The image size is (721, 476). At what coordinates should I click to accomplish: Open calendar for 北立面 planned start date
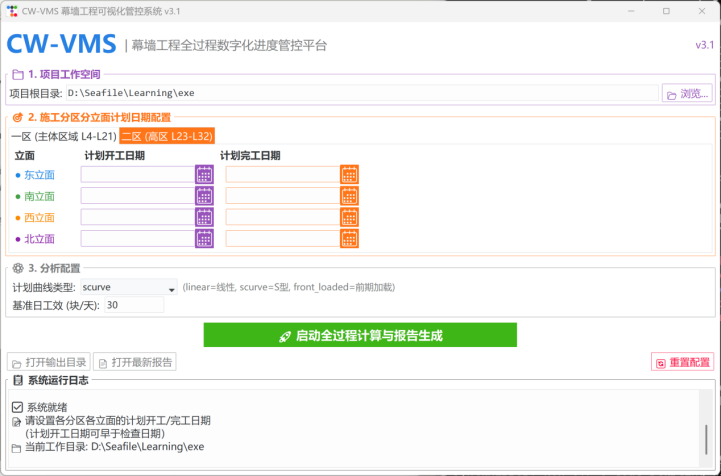204,239
